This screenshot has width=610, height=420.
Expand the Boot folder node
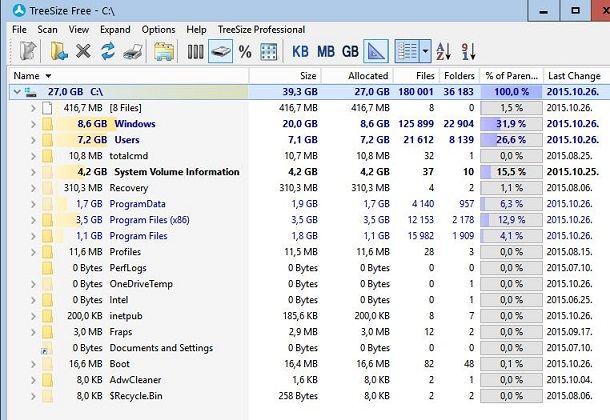click(x=33, y=364)
